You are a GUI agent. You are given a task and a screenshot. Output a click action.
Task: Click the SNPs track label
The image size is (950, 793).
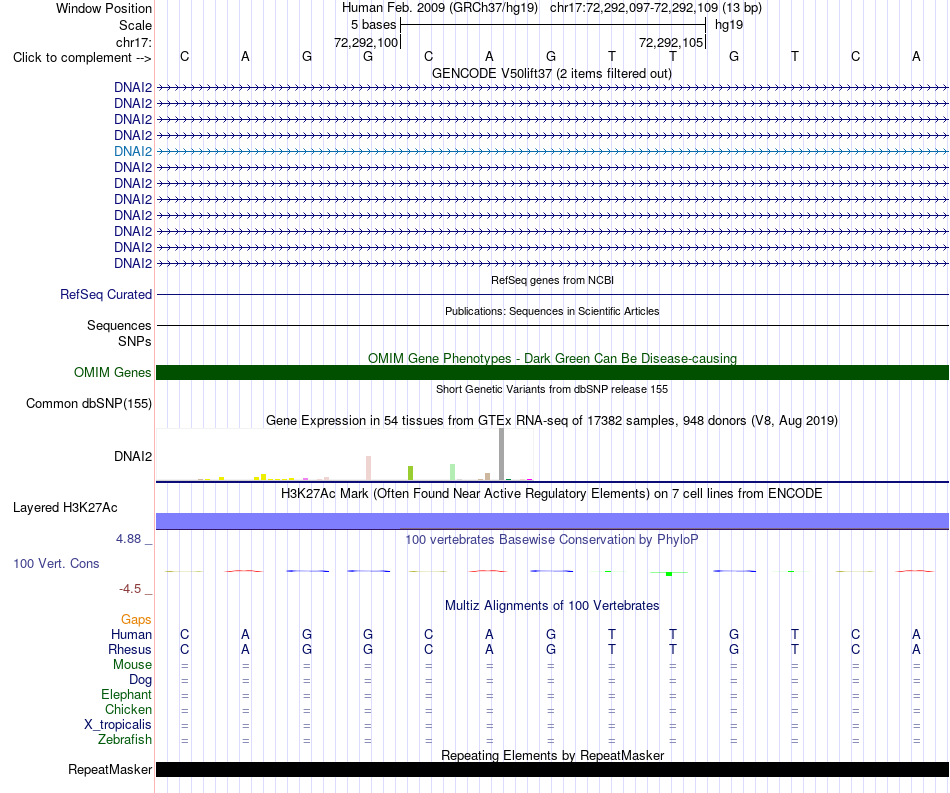tap(135, 341)
